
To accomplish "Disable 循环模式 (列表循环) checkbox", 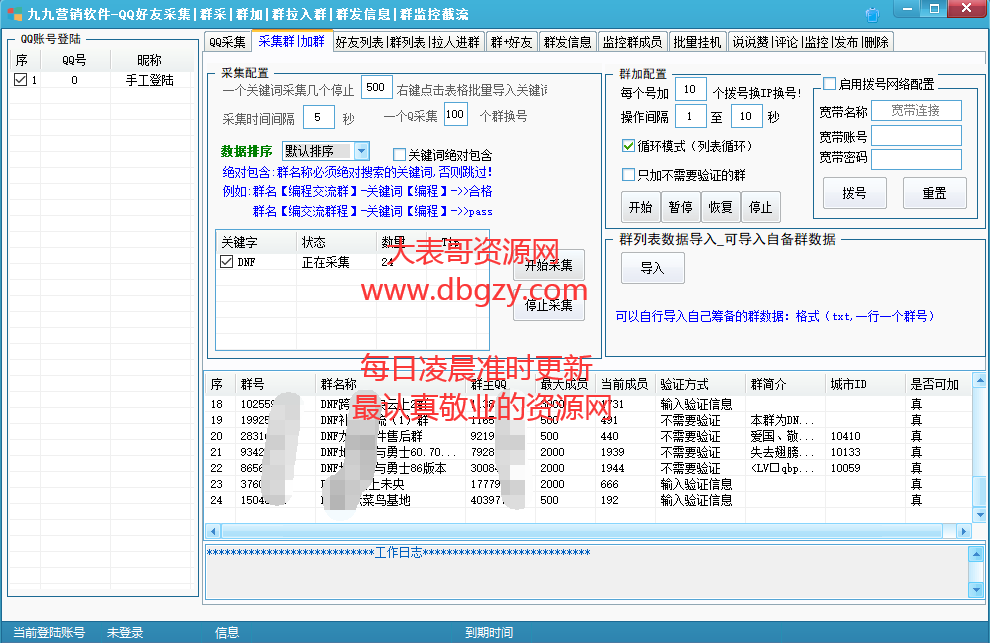I will click(628, 146).
